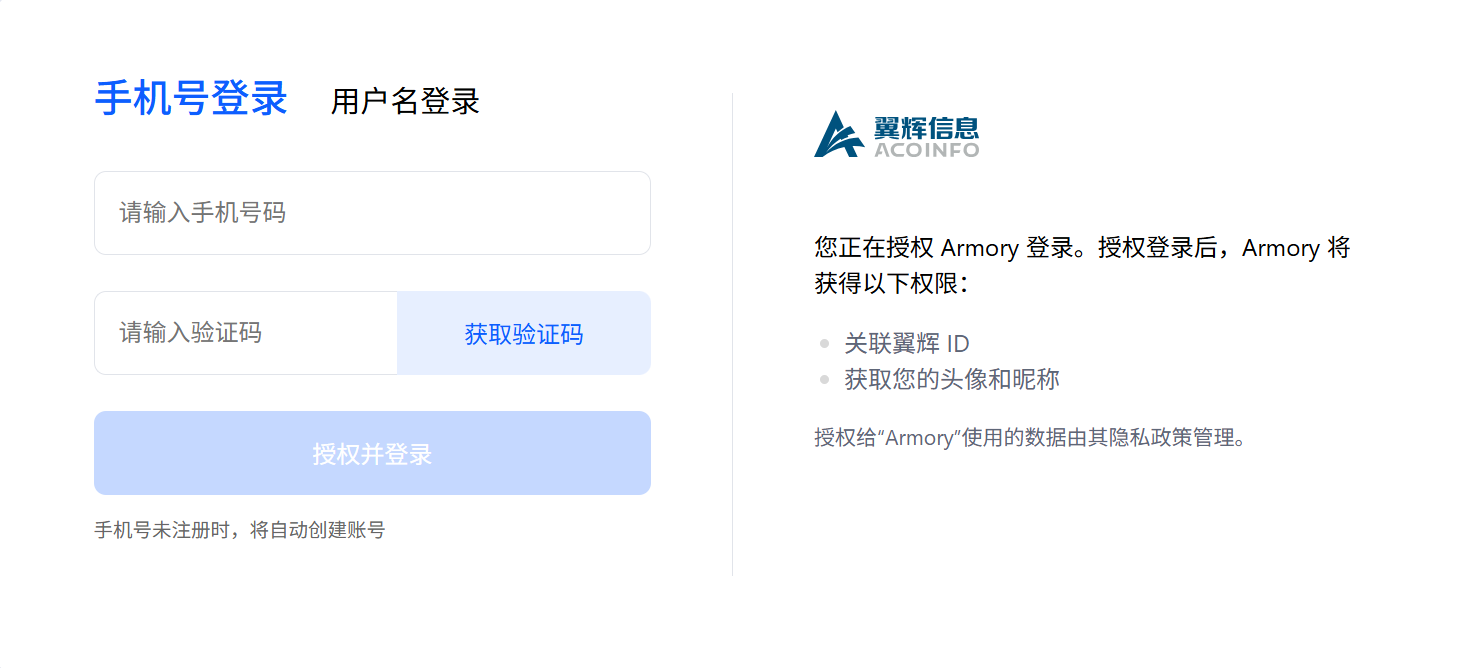Submit with the 授权并登录 button
1463x668 pixels.
tap(372, 453)
